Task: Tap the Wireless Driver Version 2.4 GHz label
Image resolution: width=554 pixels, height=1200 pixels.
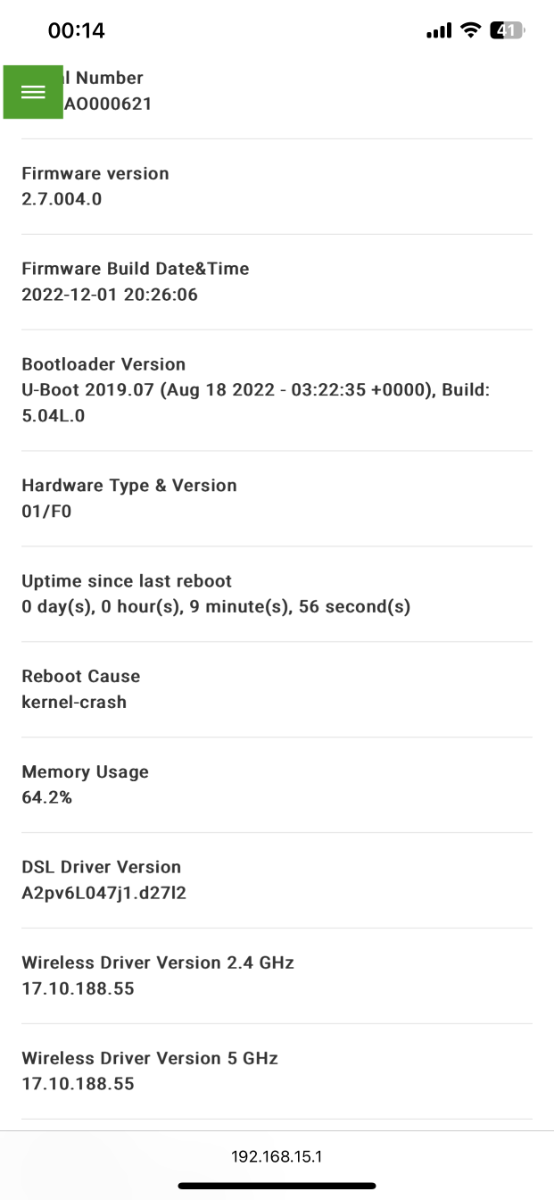Action: 158,962
